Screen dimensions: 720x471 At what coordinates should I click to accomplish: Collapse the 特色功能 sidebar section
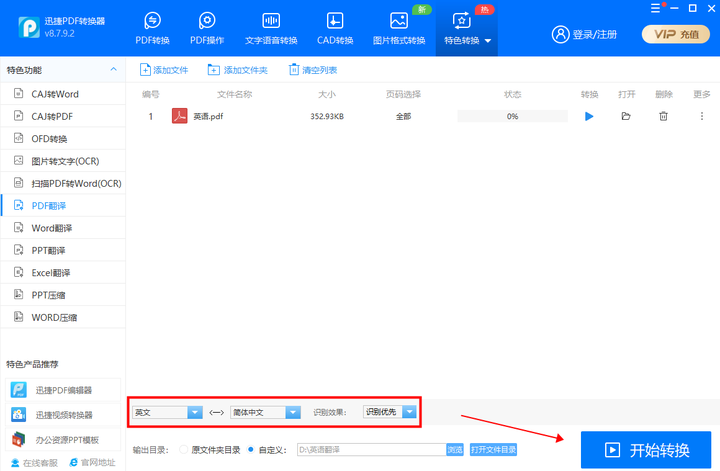pos(113,69)
